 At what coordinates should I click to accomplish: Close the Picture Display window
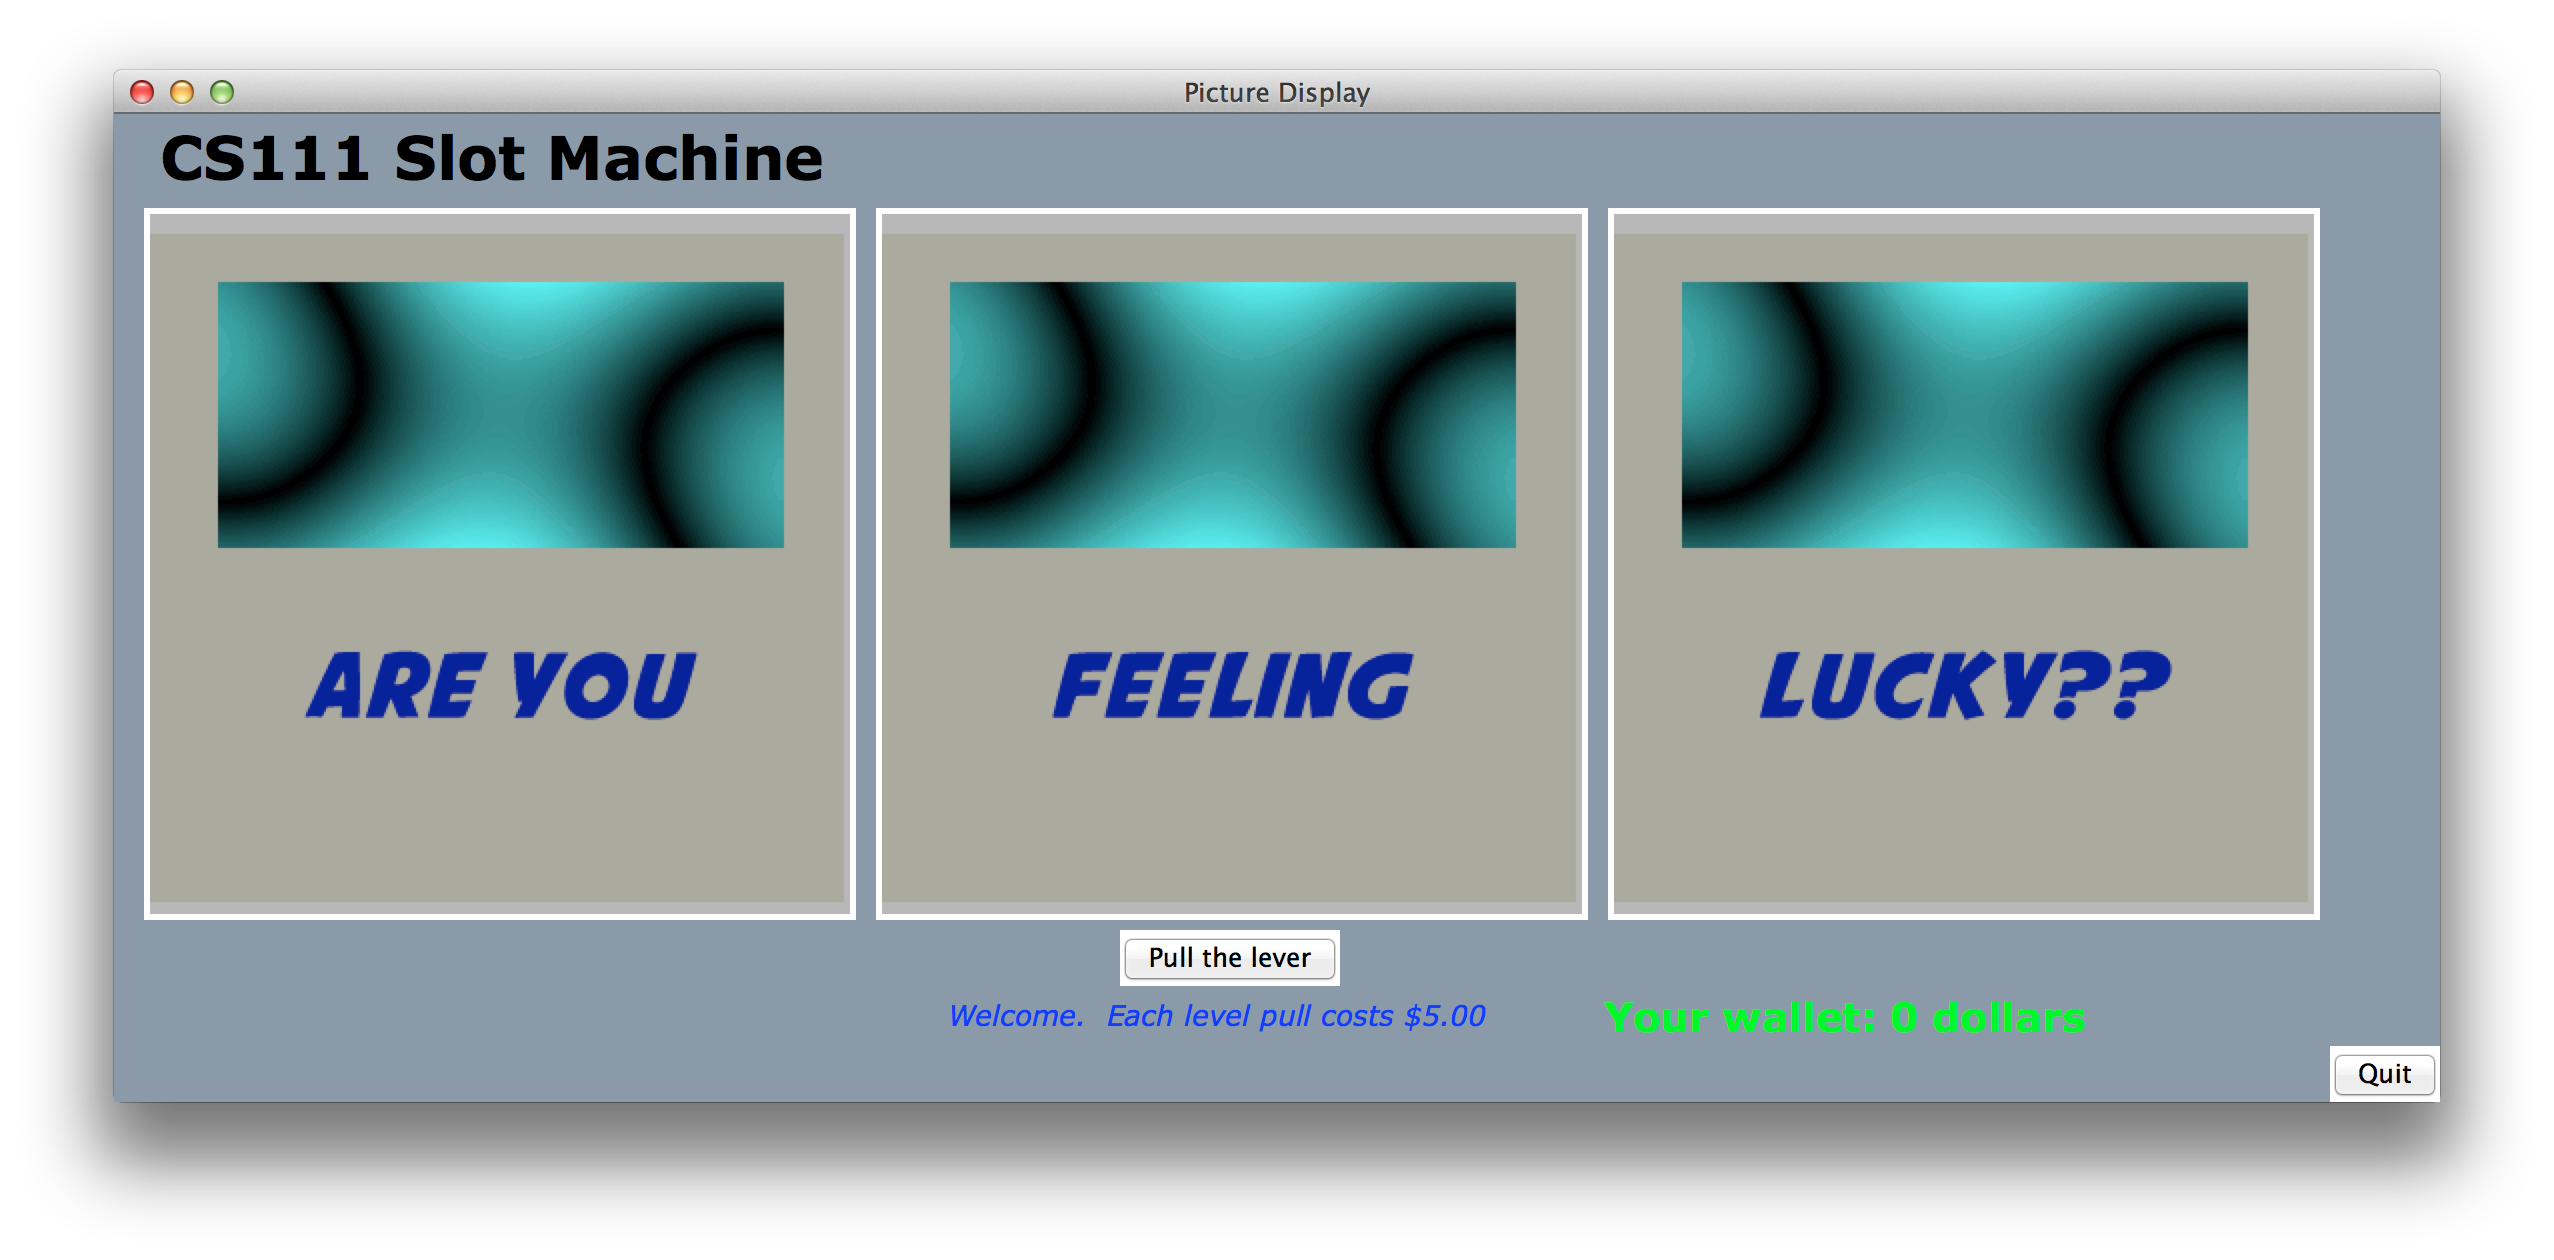pyautogui.click(x=142, y=92)
